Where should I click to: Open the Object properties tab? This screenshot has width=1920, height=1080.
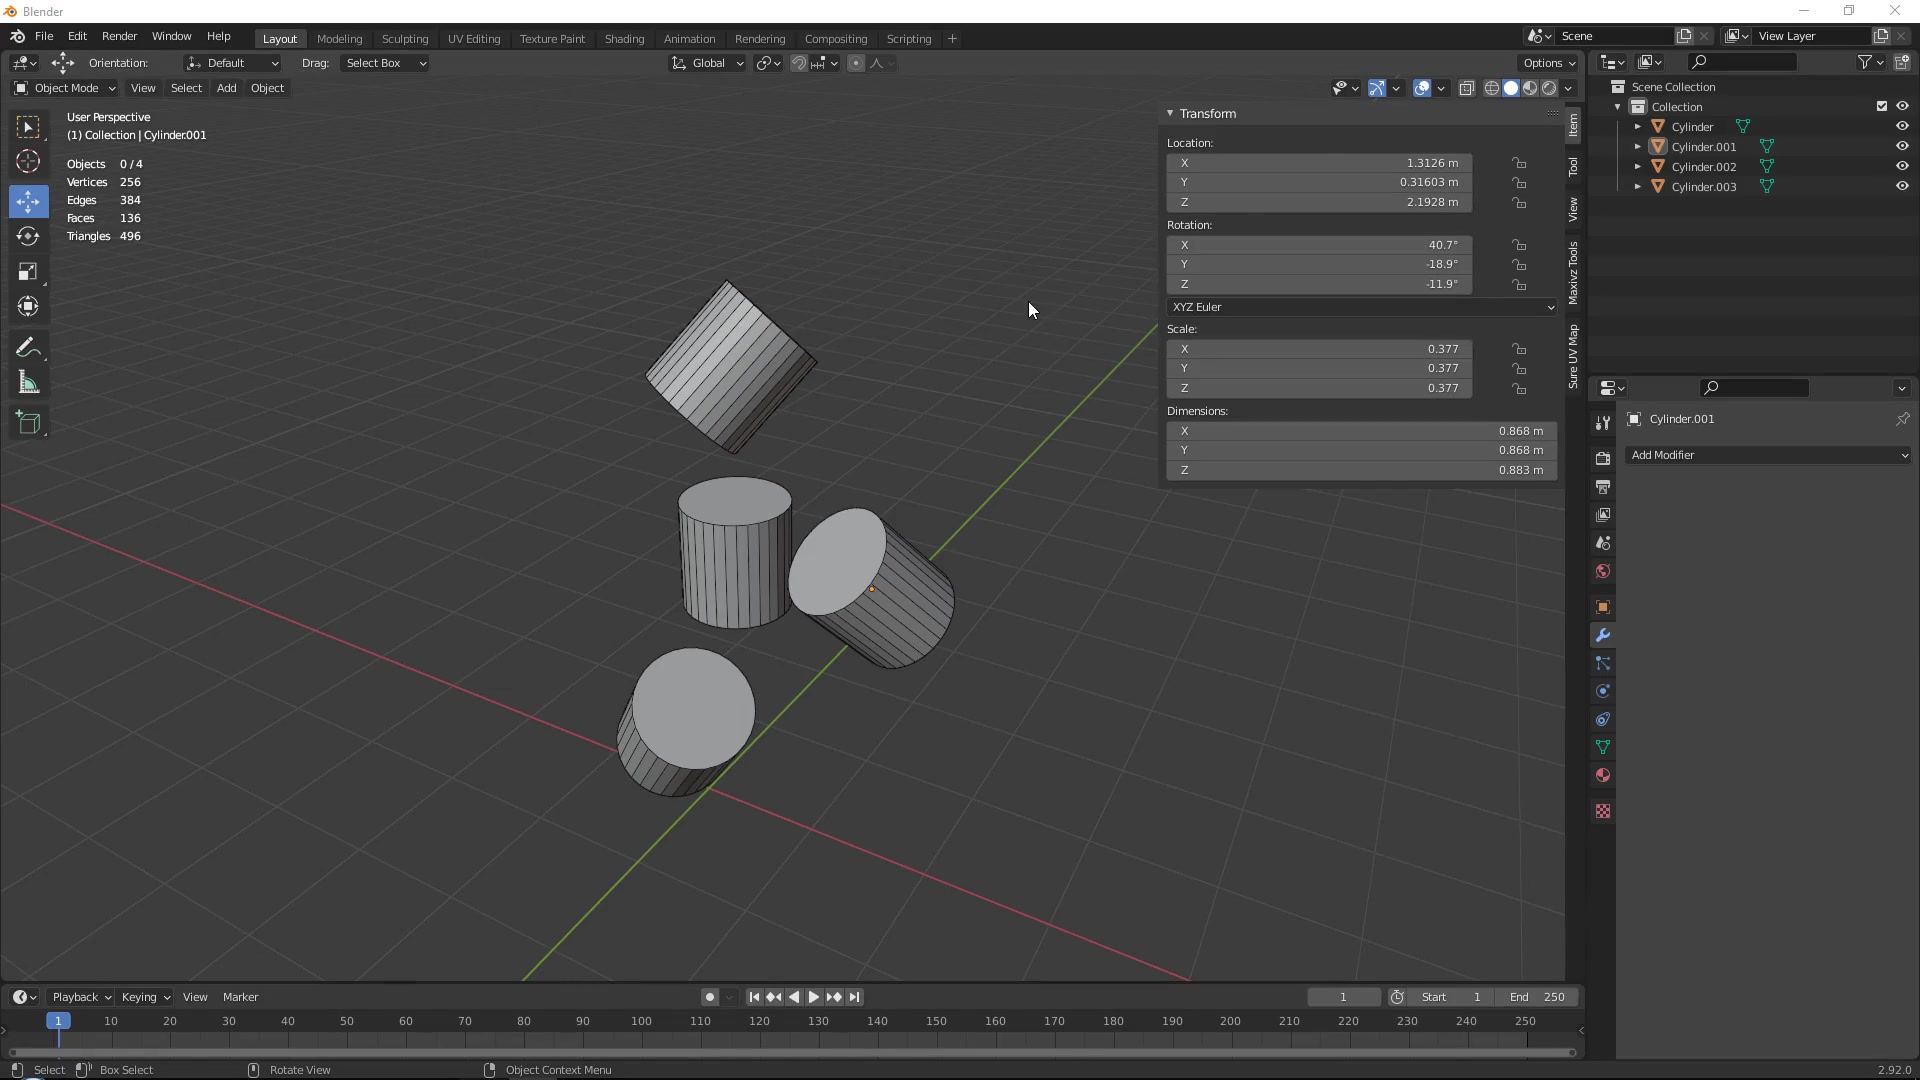(1603, 607)
